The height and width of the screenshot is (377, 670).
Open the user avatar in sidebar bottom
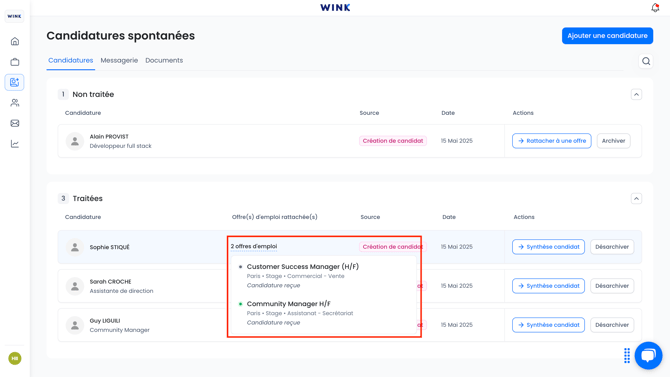pos(15,358)
